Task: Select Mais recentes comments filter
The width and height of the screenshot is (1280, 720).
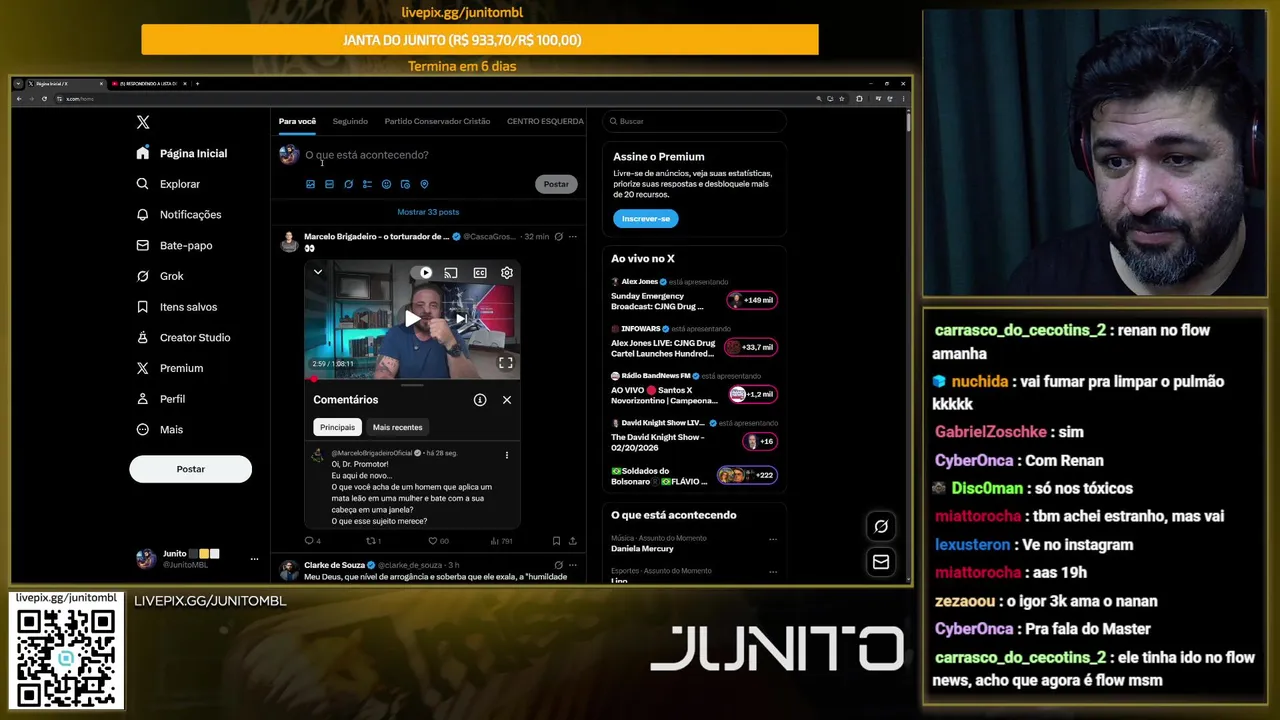Action: 398,427
